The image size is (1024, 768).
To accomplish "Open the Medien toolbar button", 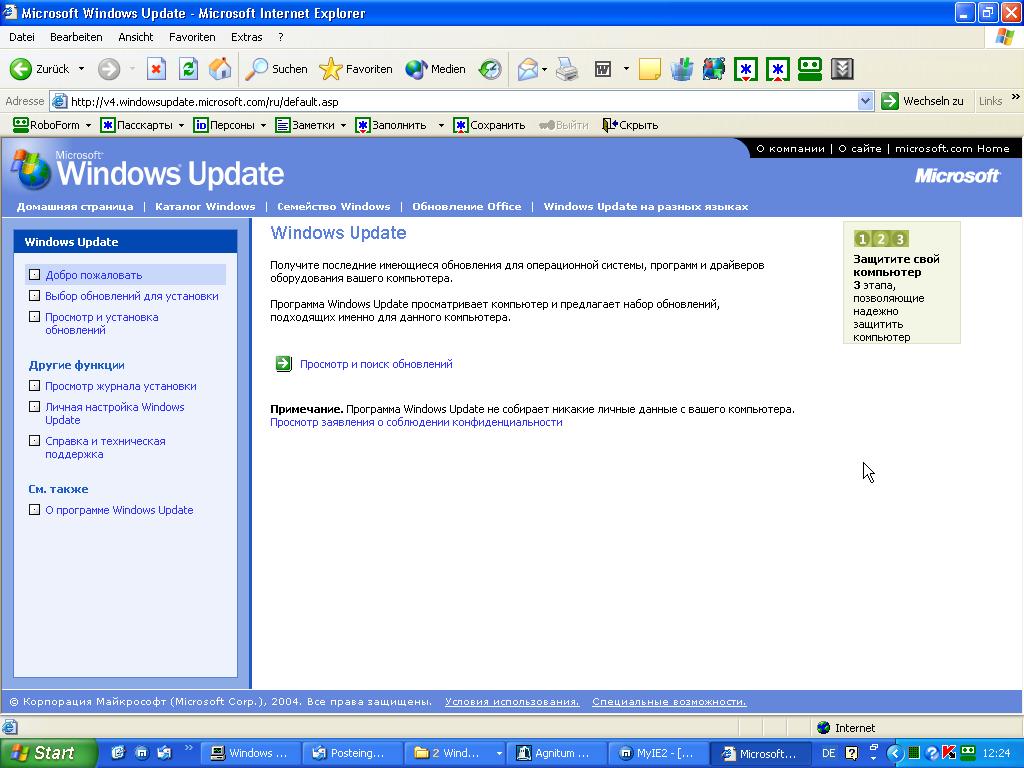I will [435, 69].
